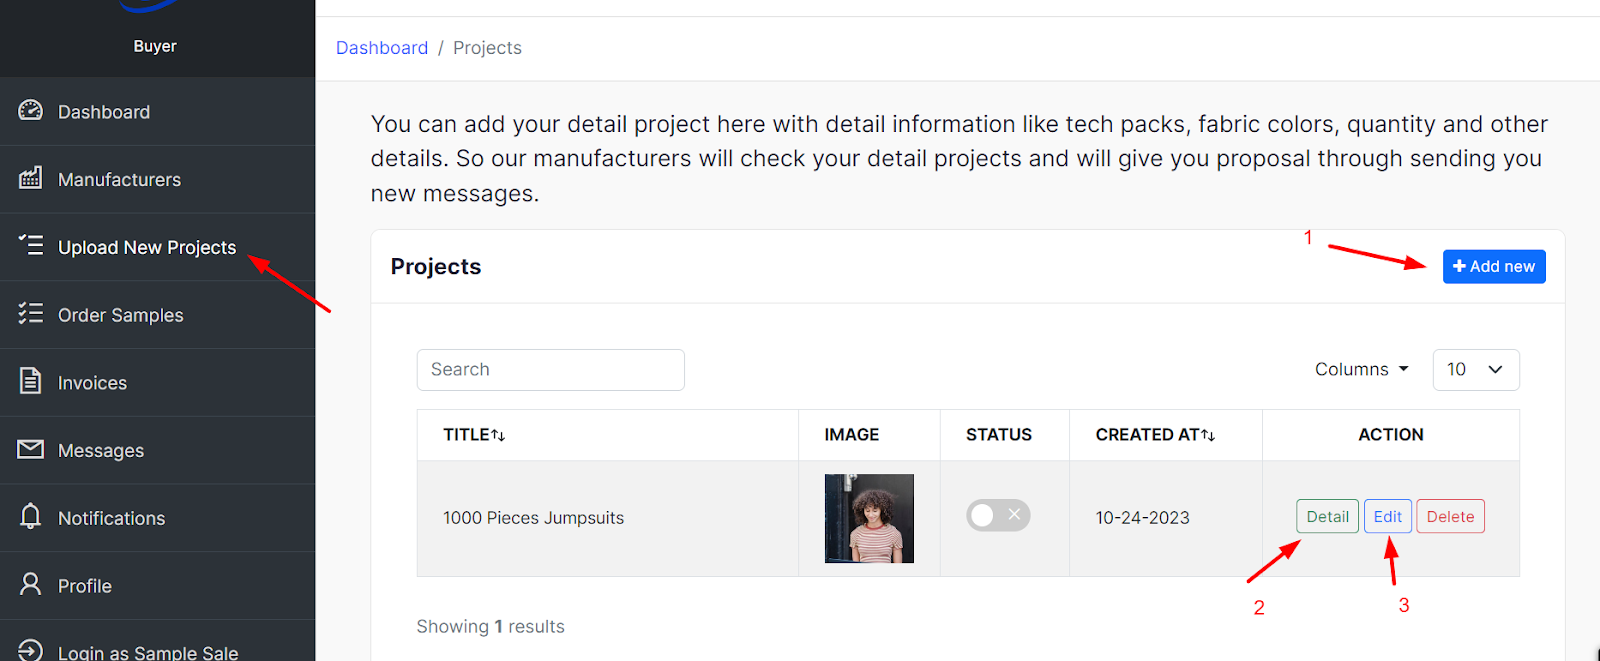Click the Dashboard gauge icon in sidebar
The image size is (1600, 661).
point(31,111)
